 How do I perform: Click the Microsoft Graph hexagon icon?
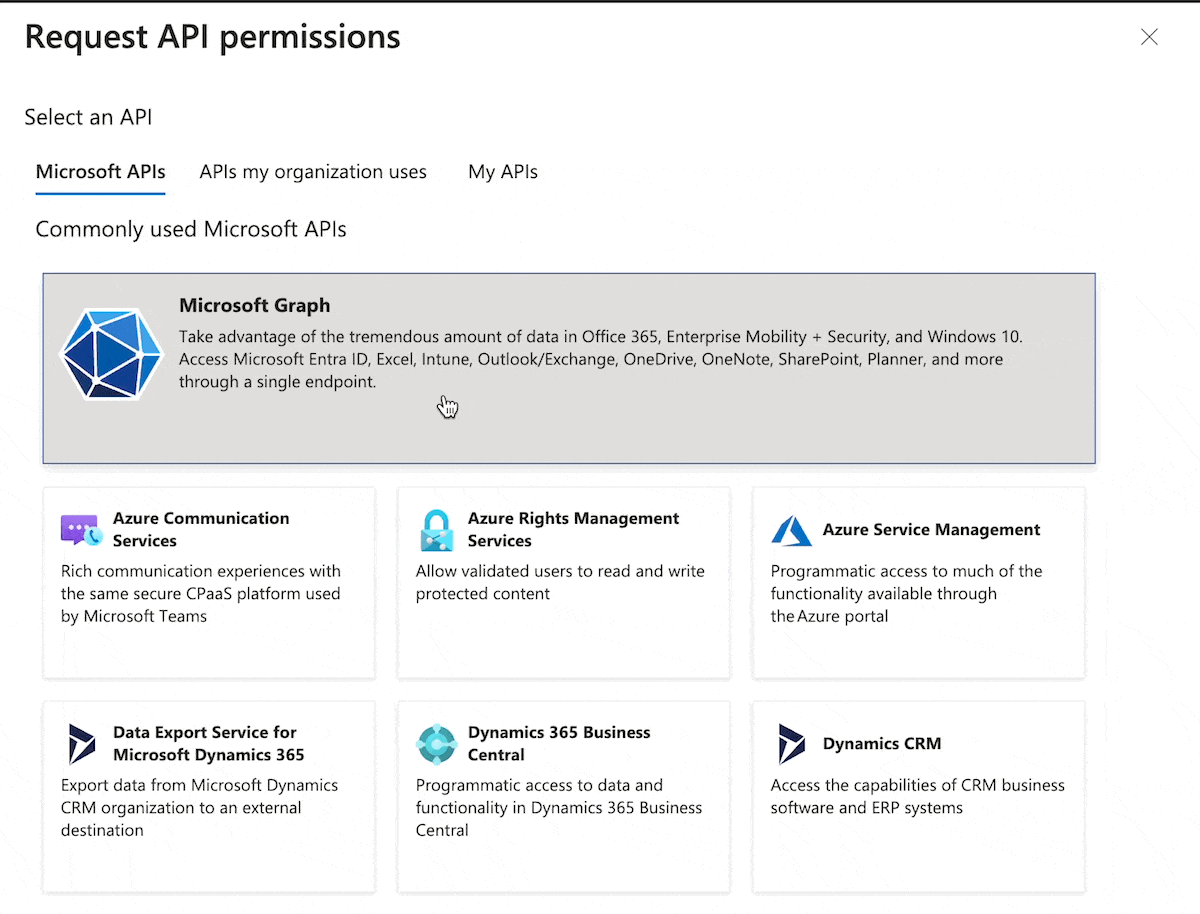[x=112, y=354]
